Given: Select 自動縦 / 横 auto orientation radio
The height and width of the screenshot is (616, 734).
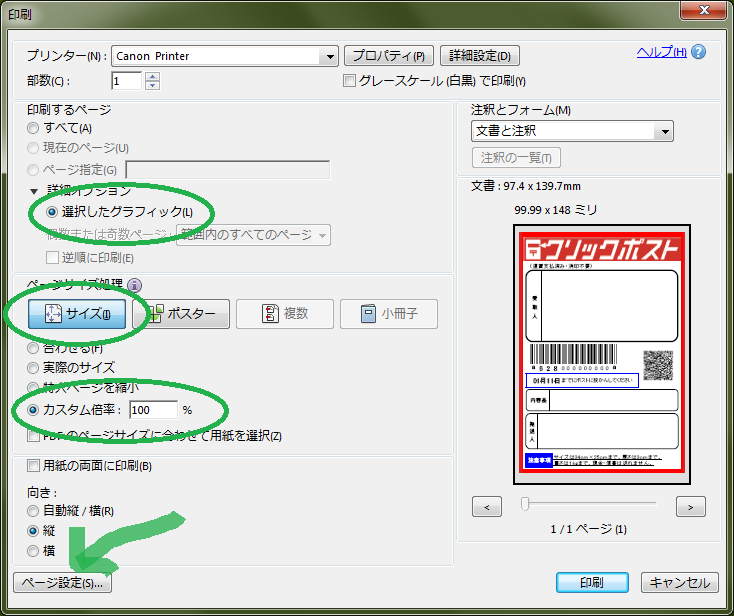Looking at the screenshot, I should (x=33, y=511).
